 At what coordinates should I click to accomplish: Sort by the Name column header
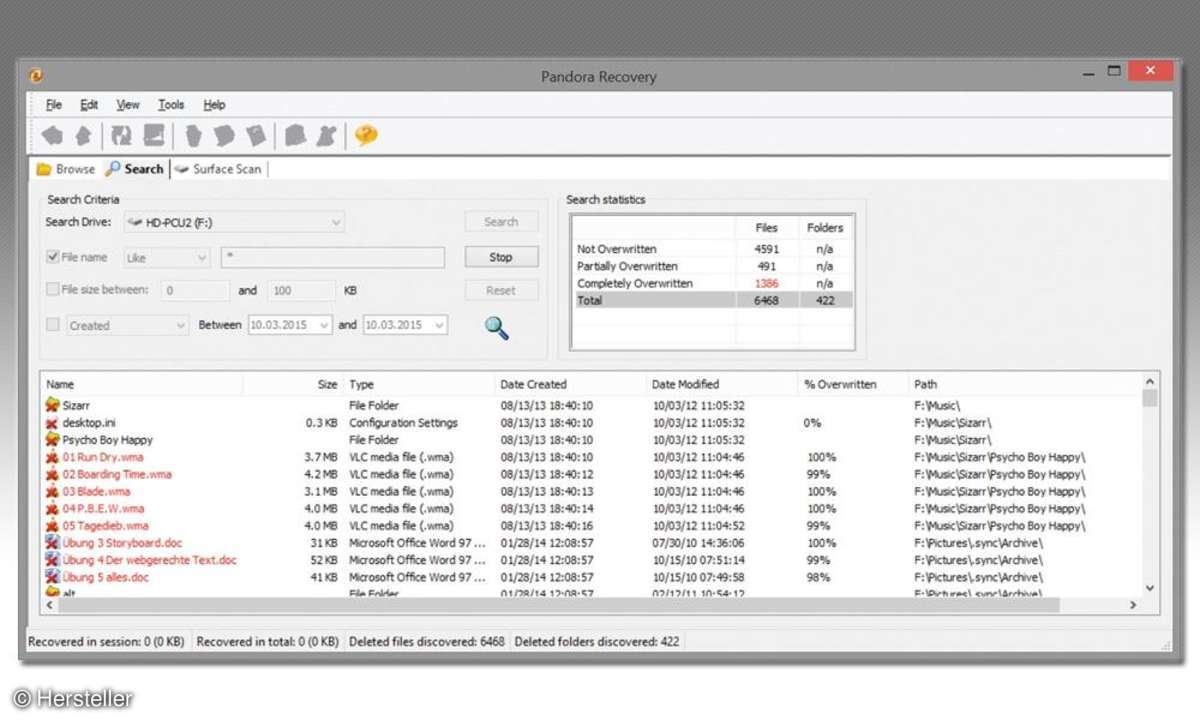pos(141,384)
